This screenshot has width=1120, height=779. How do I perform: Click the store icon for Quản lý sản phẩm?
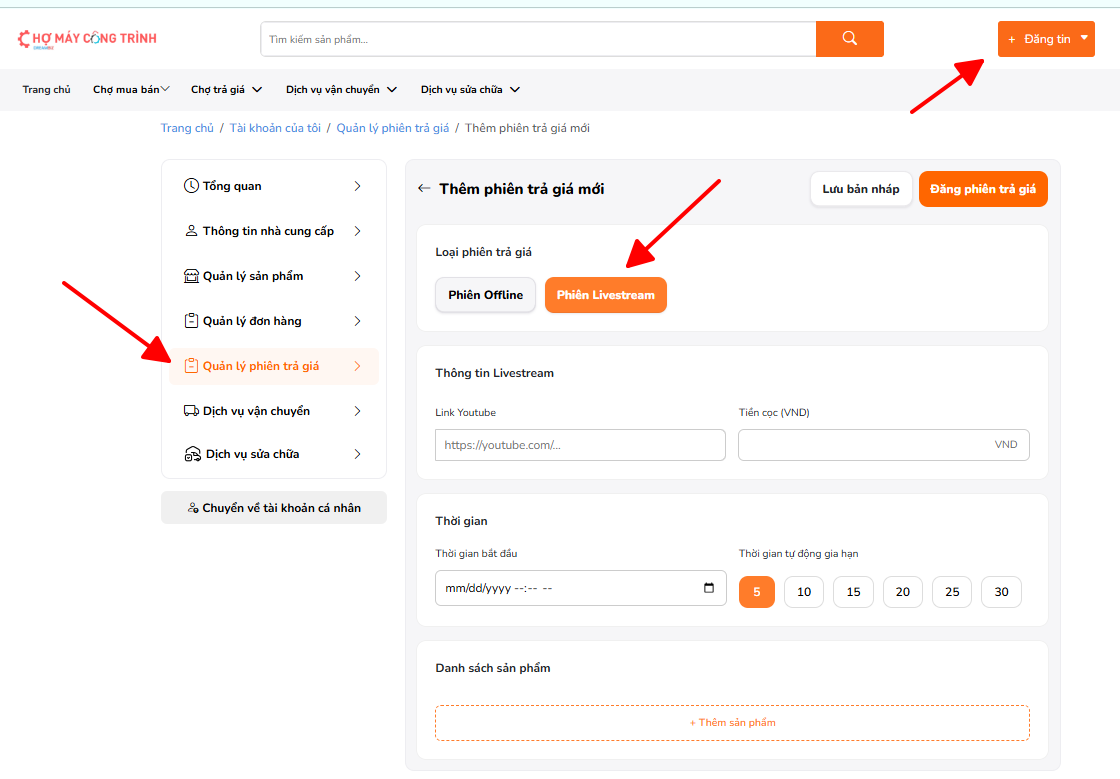tap(192, 276)
